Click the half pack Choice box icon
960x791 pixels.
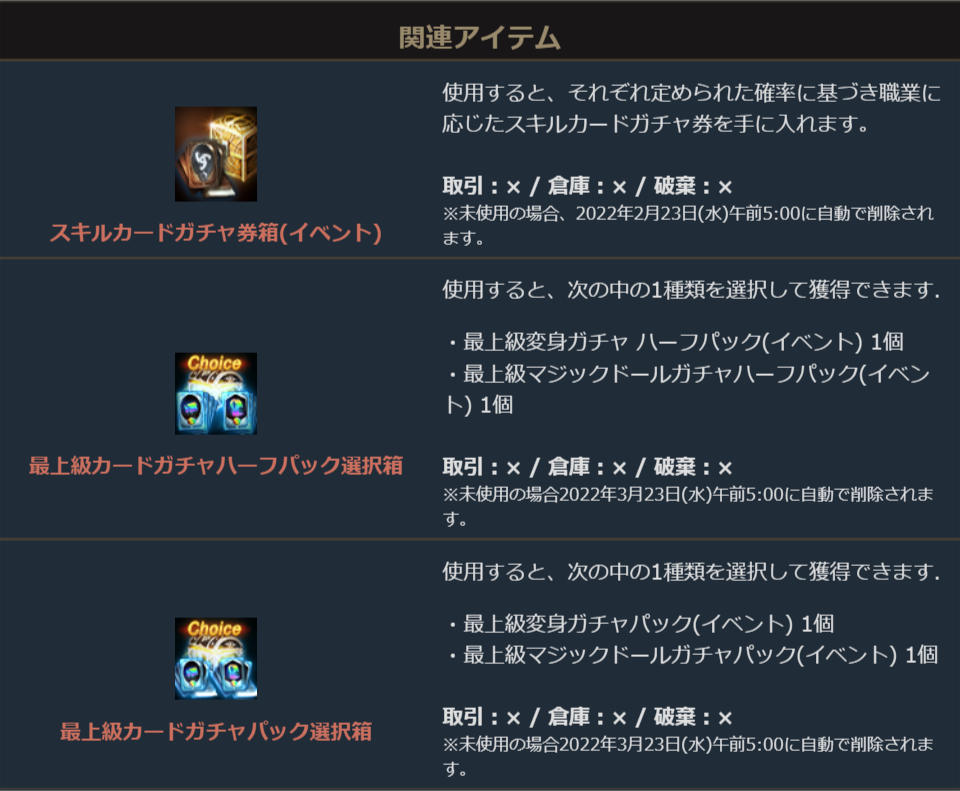tap(216, 394)
